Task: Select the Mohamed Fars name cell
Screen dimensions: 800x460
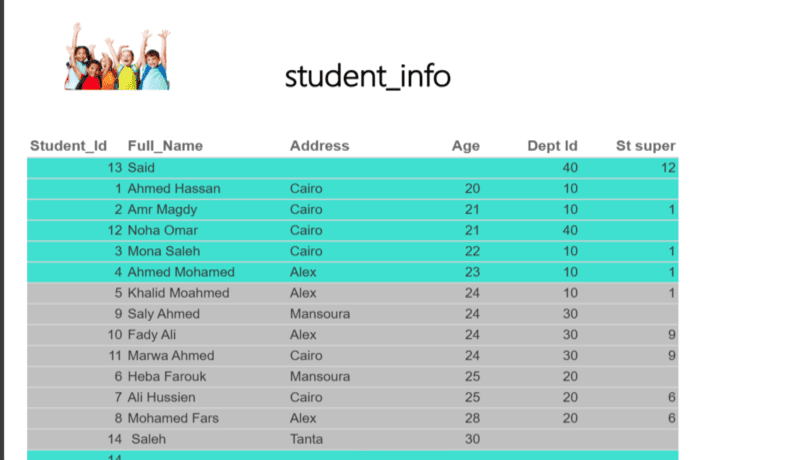Action: 173,418
